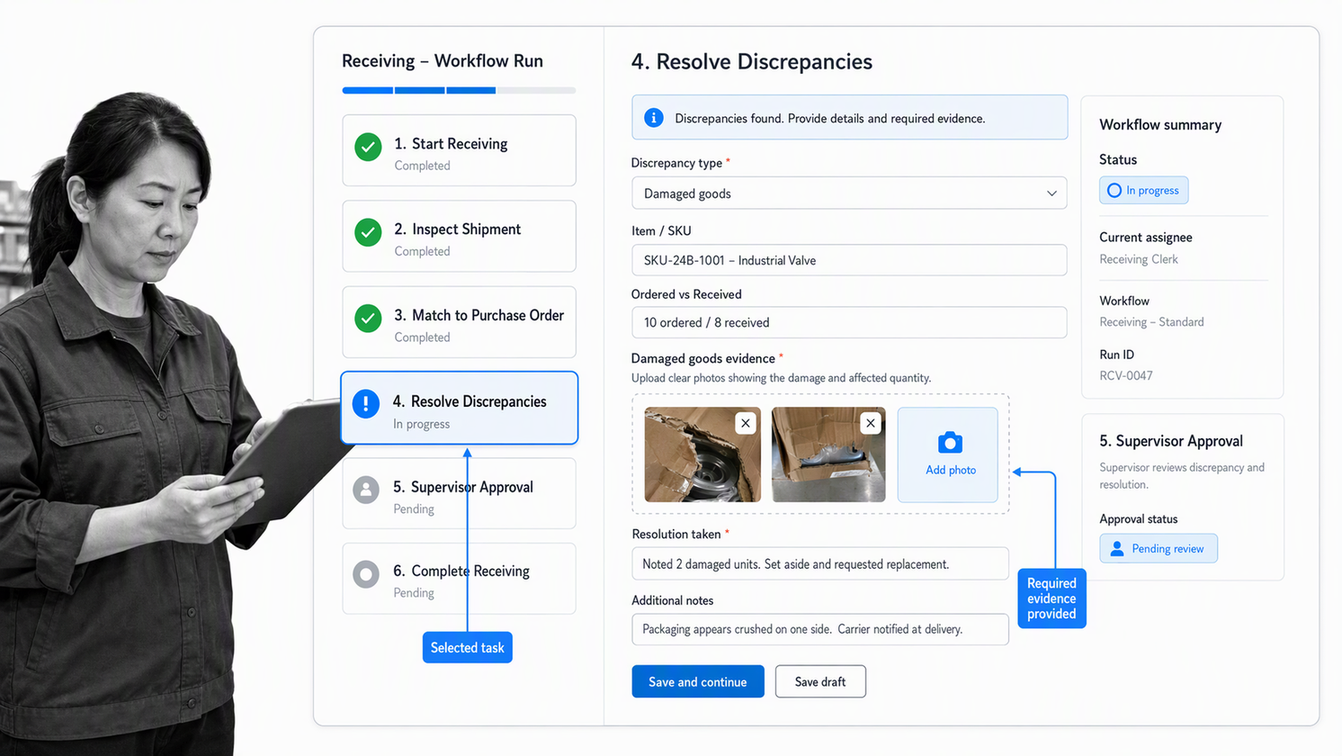Open the first damaged box photo thumbnail

pyautogui.click(x=702, y=454)
